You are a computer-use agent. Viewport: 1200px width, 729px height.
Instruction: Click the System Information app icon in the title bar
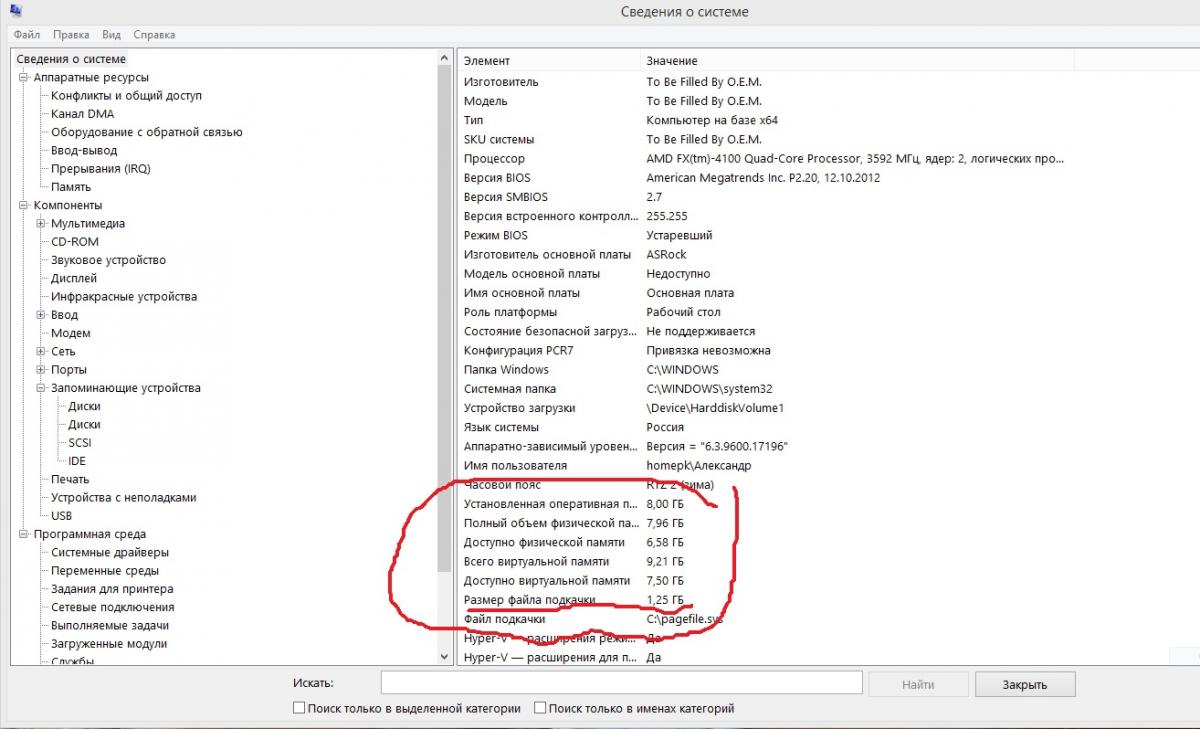tap(15, 10)
